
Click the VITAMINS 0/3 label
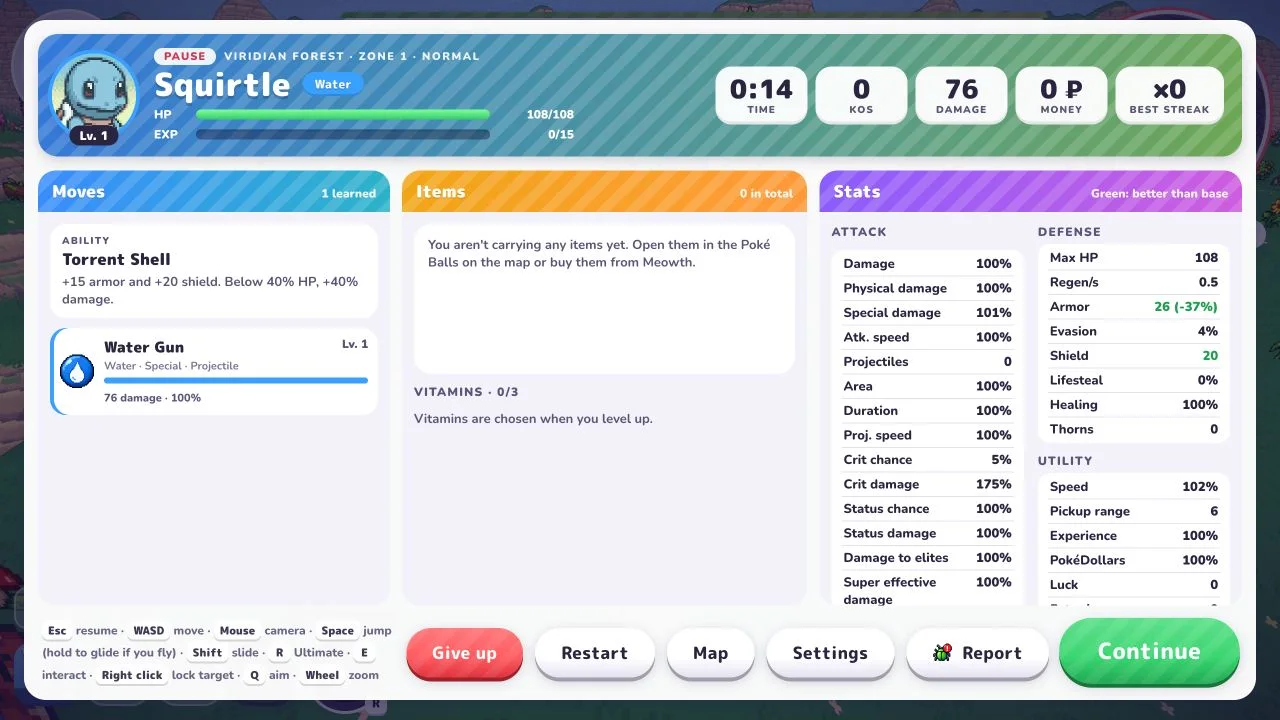[466, 392]
